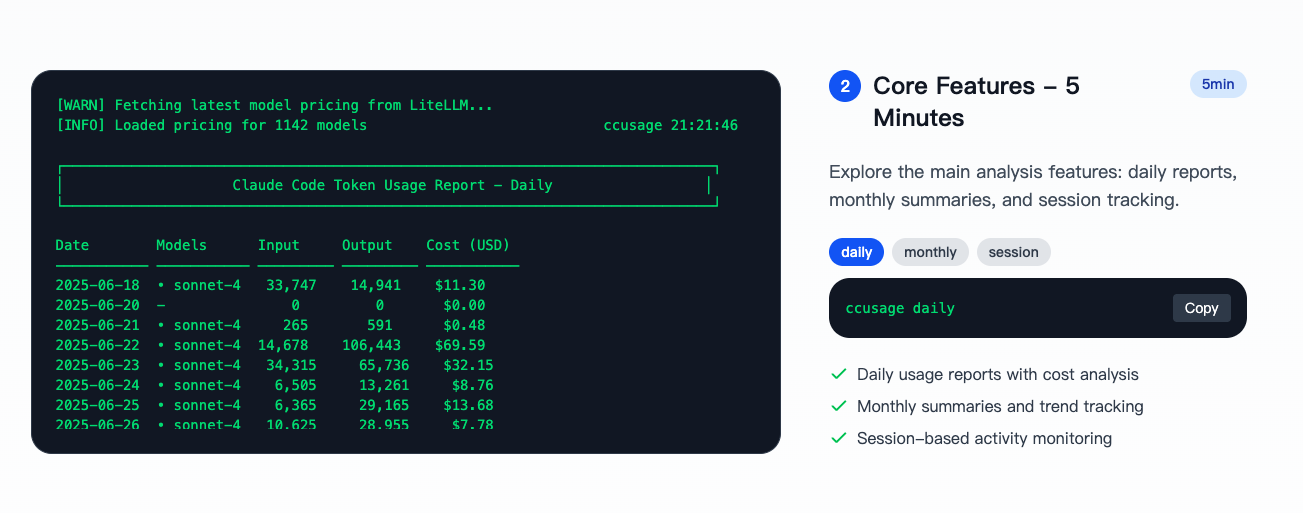
Task: Click the sonnet-4 model in the 2025-06-18 row
Action: 207,285
